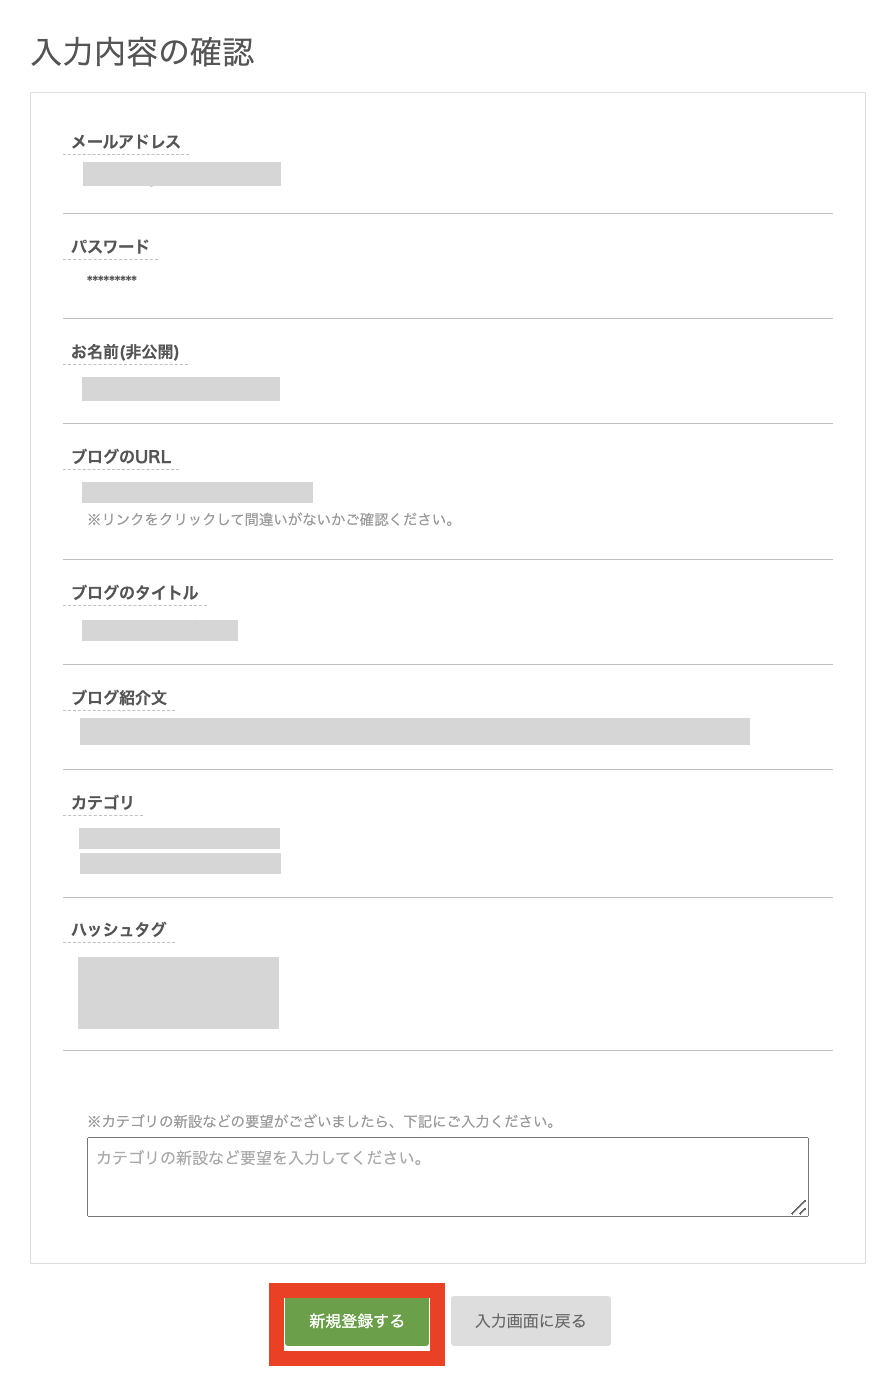The height and width of the screenshot is (1388, 890).
Task: Click the 入力内容の確認 page heading
Action: 143,52
